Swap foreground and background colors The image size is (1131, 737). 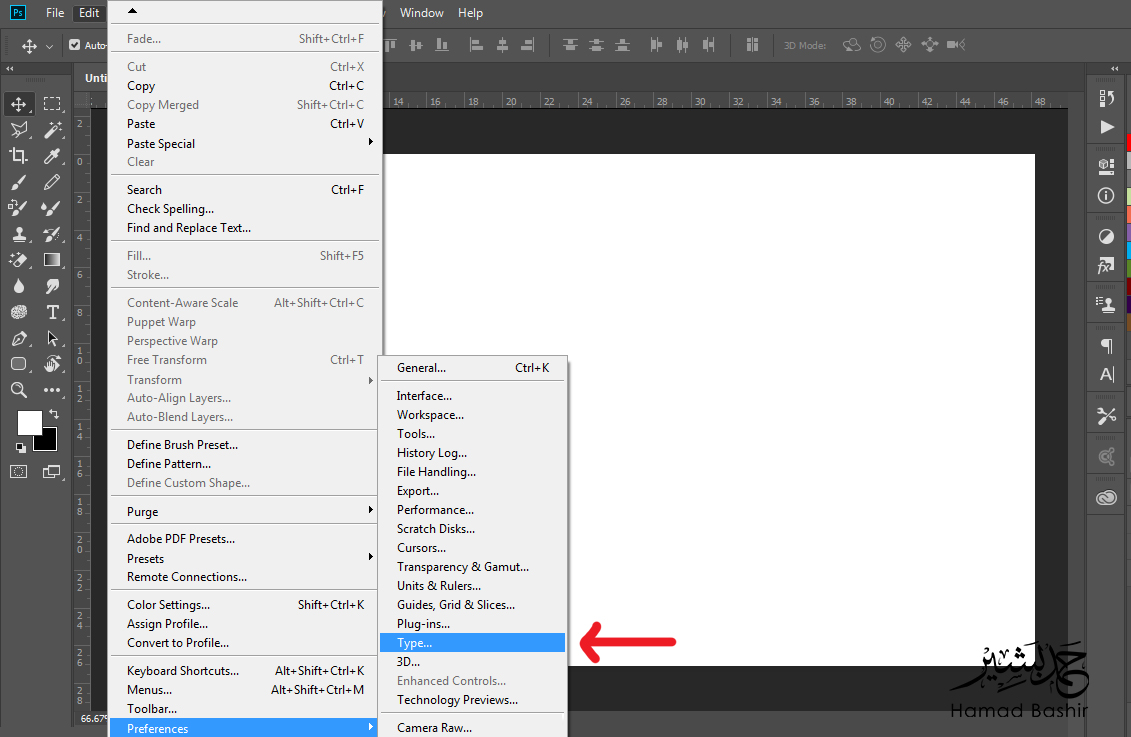pyautogui.click(x=54, y=414)
